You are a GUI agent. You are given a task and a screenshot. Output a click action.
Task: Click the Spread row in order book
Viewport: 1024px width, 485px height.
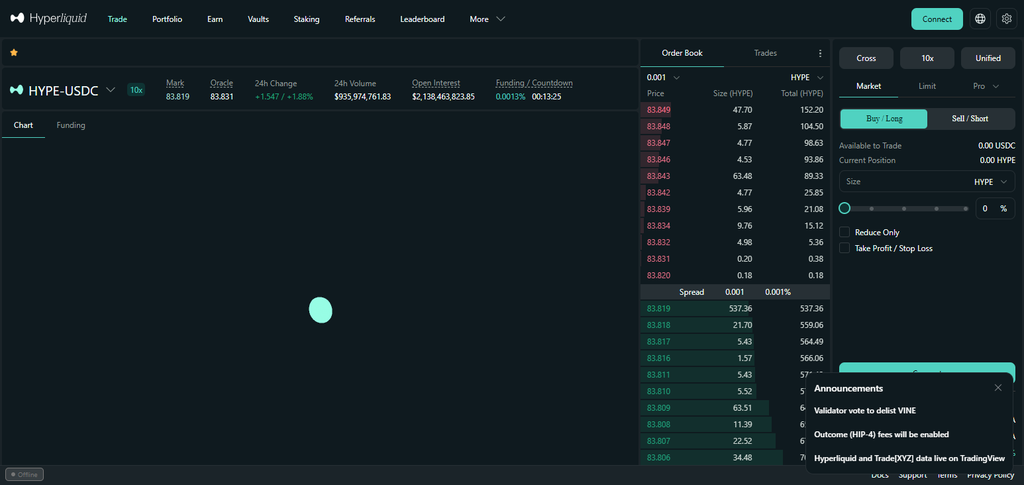(735, 292)
